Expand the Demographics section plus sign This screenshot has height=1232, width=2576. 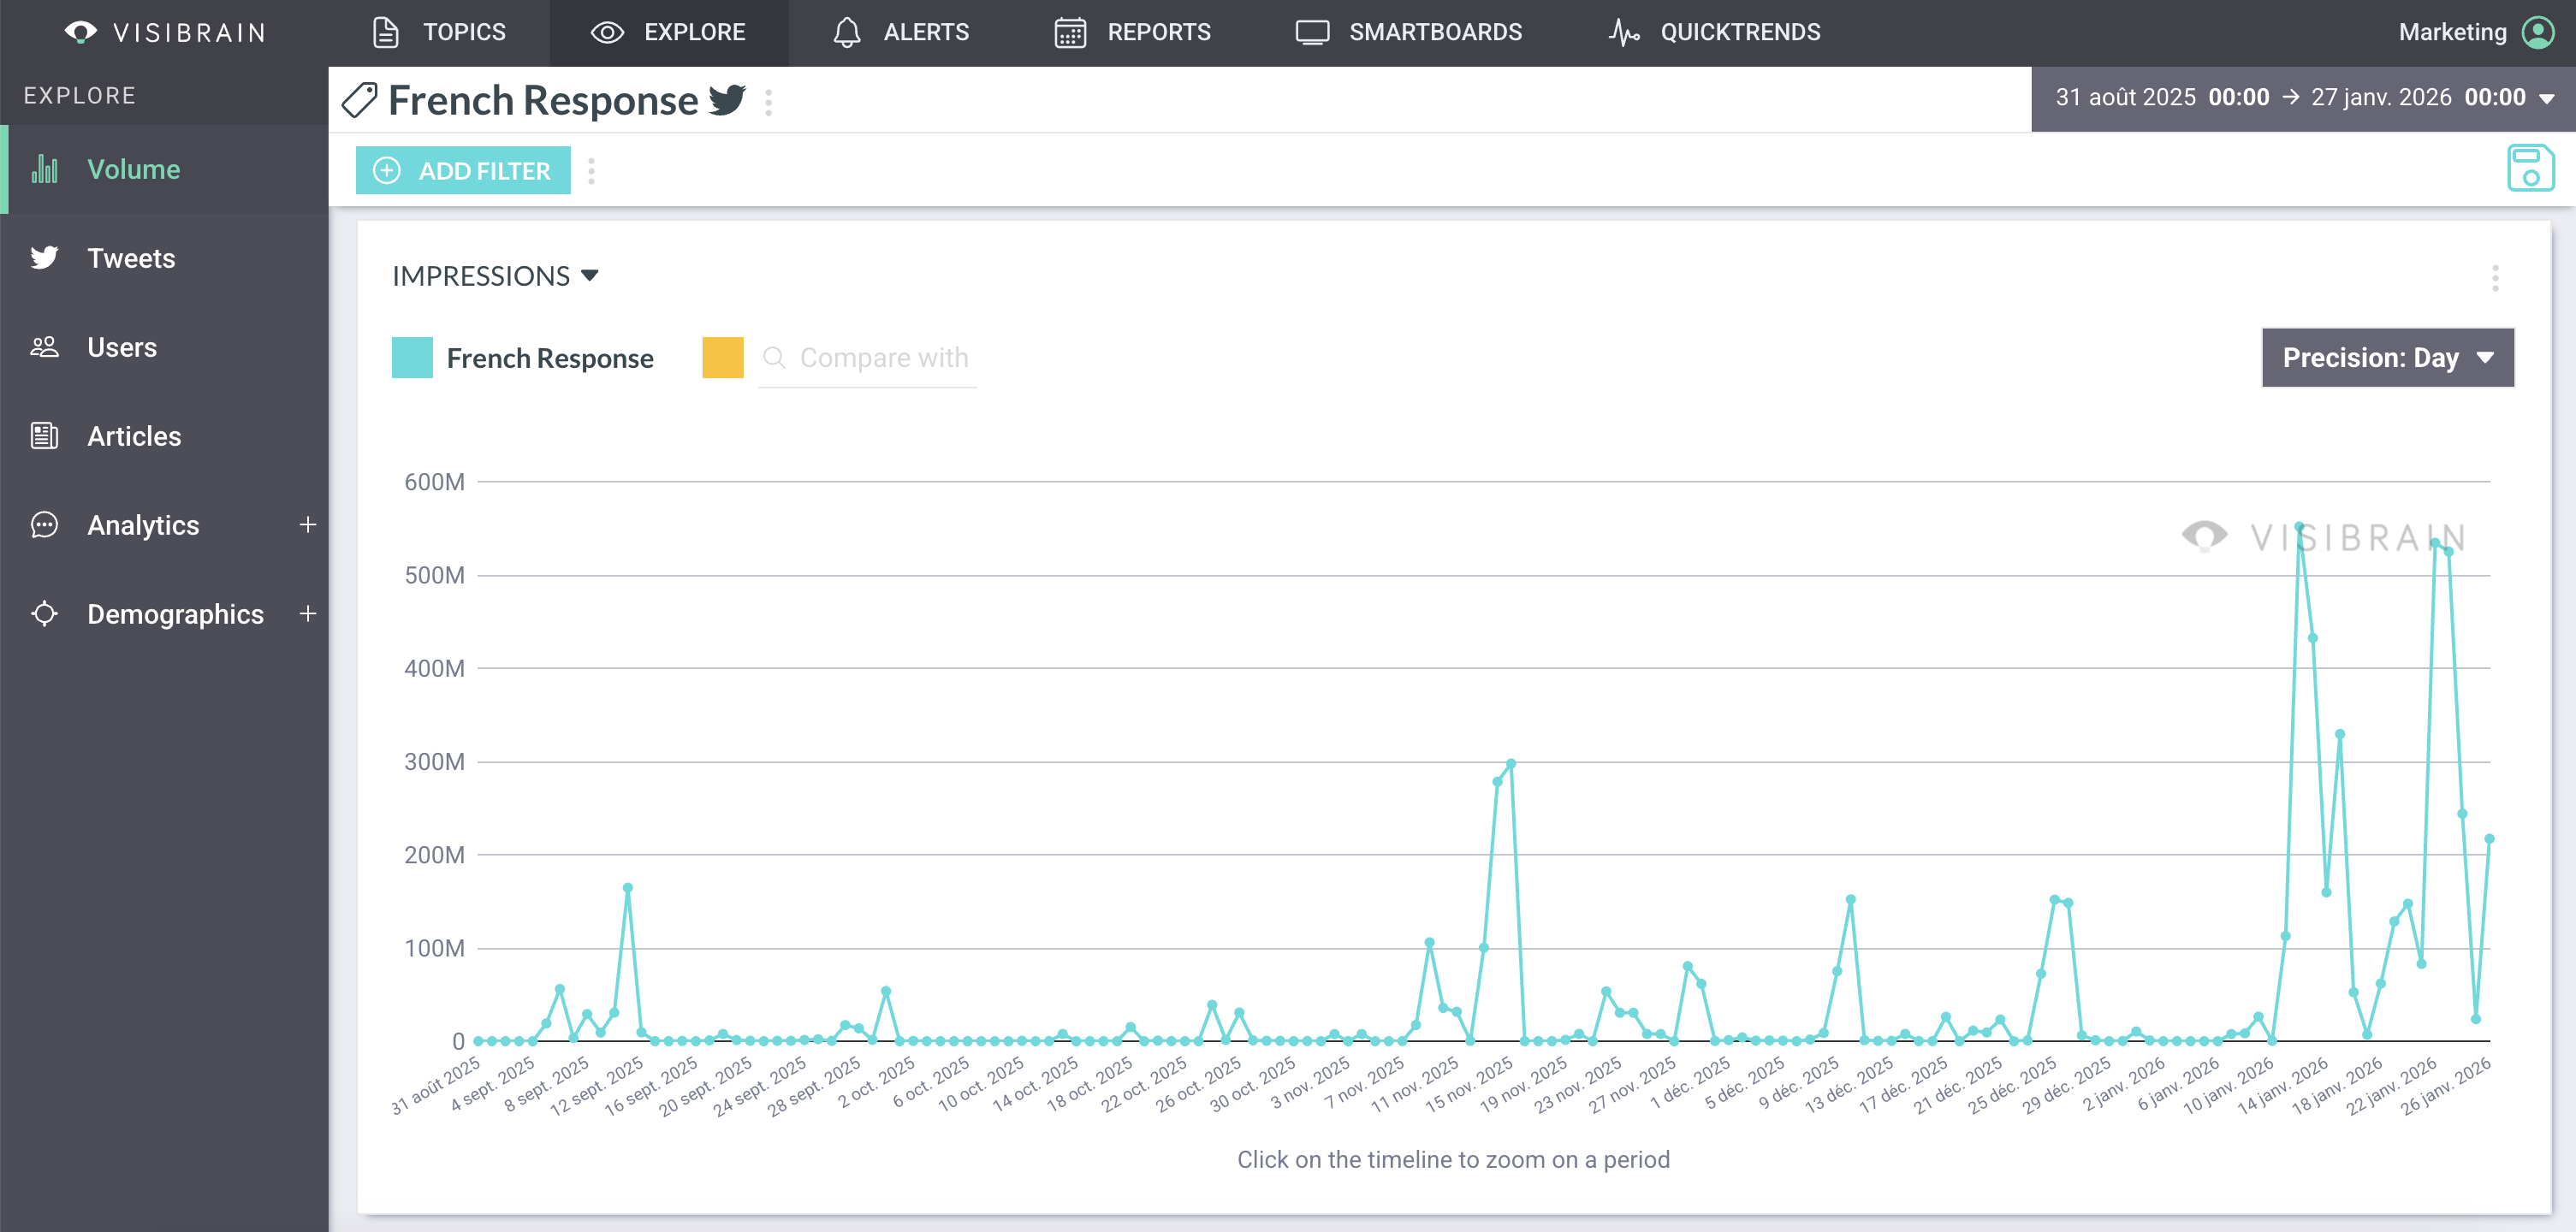(x=308, y=614)
